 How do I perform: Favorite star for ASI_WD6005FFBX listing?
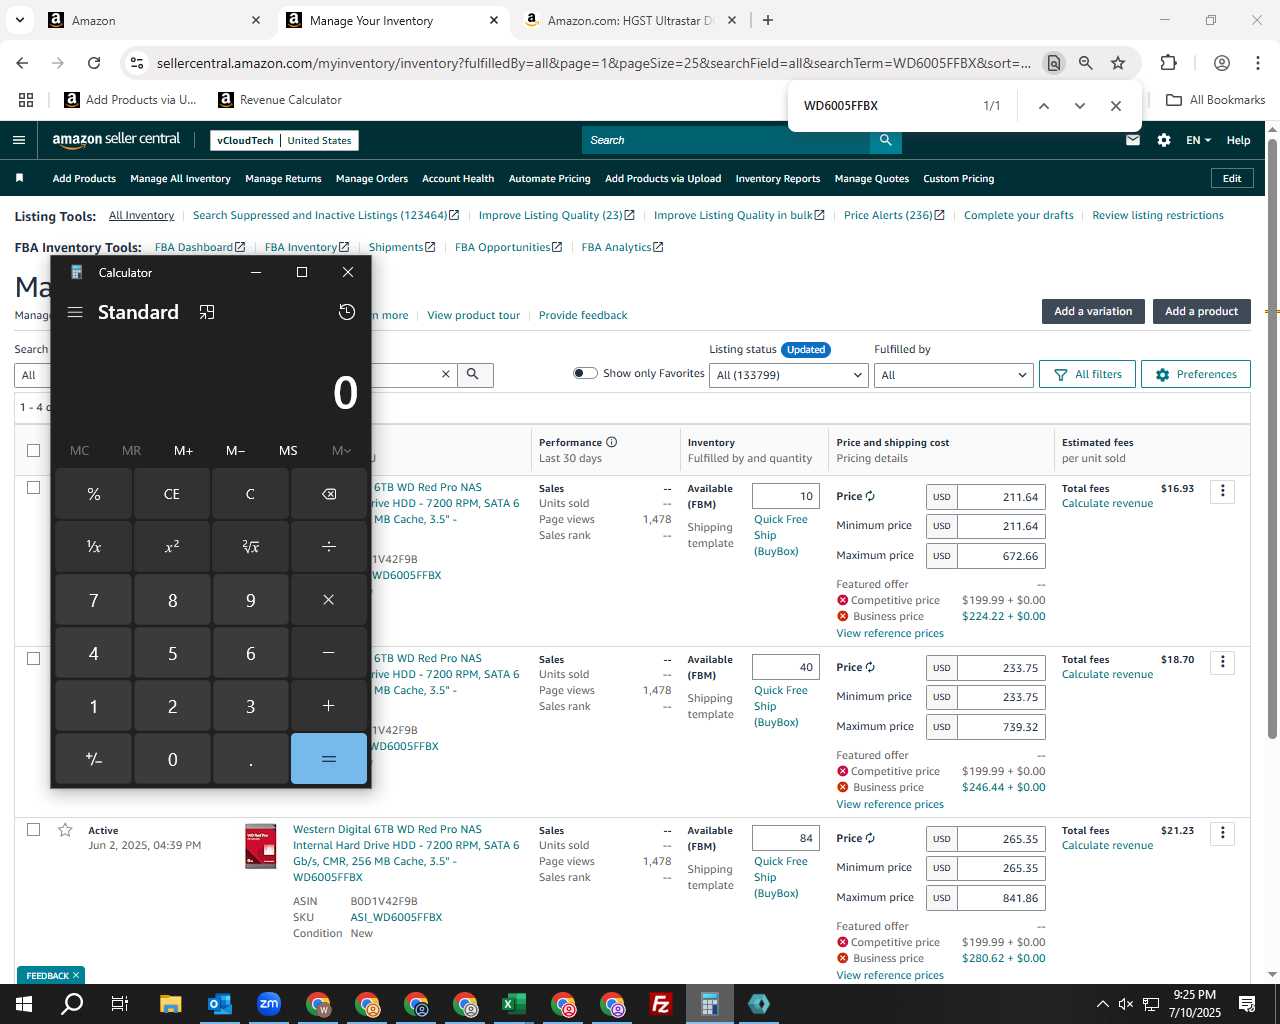65,830
